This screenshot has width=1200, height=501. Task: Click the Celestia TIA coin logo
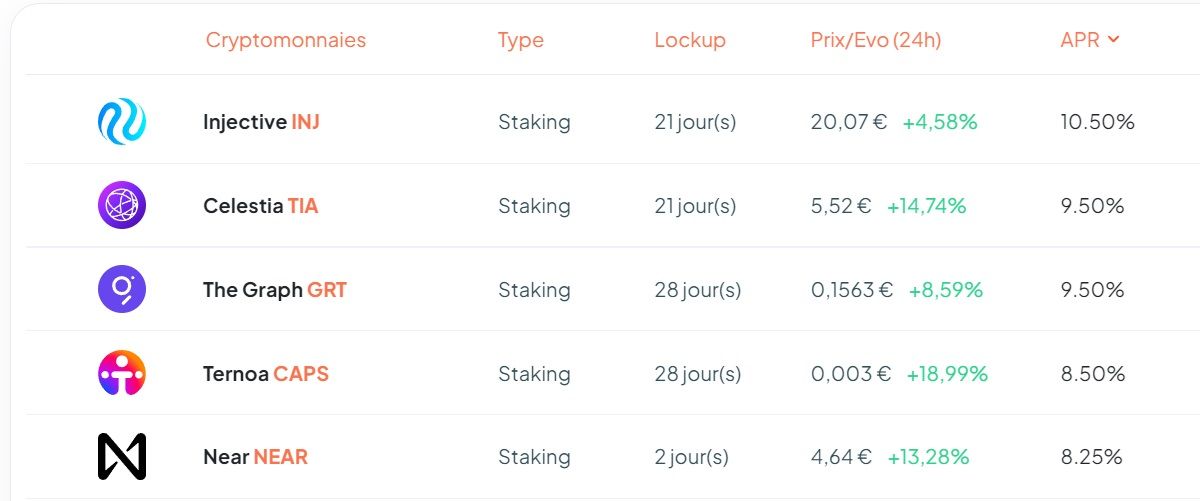tap(122, 206)
